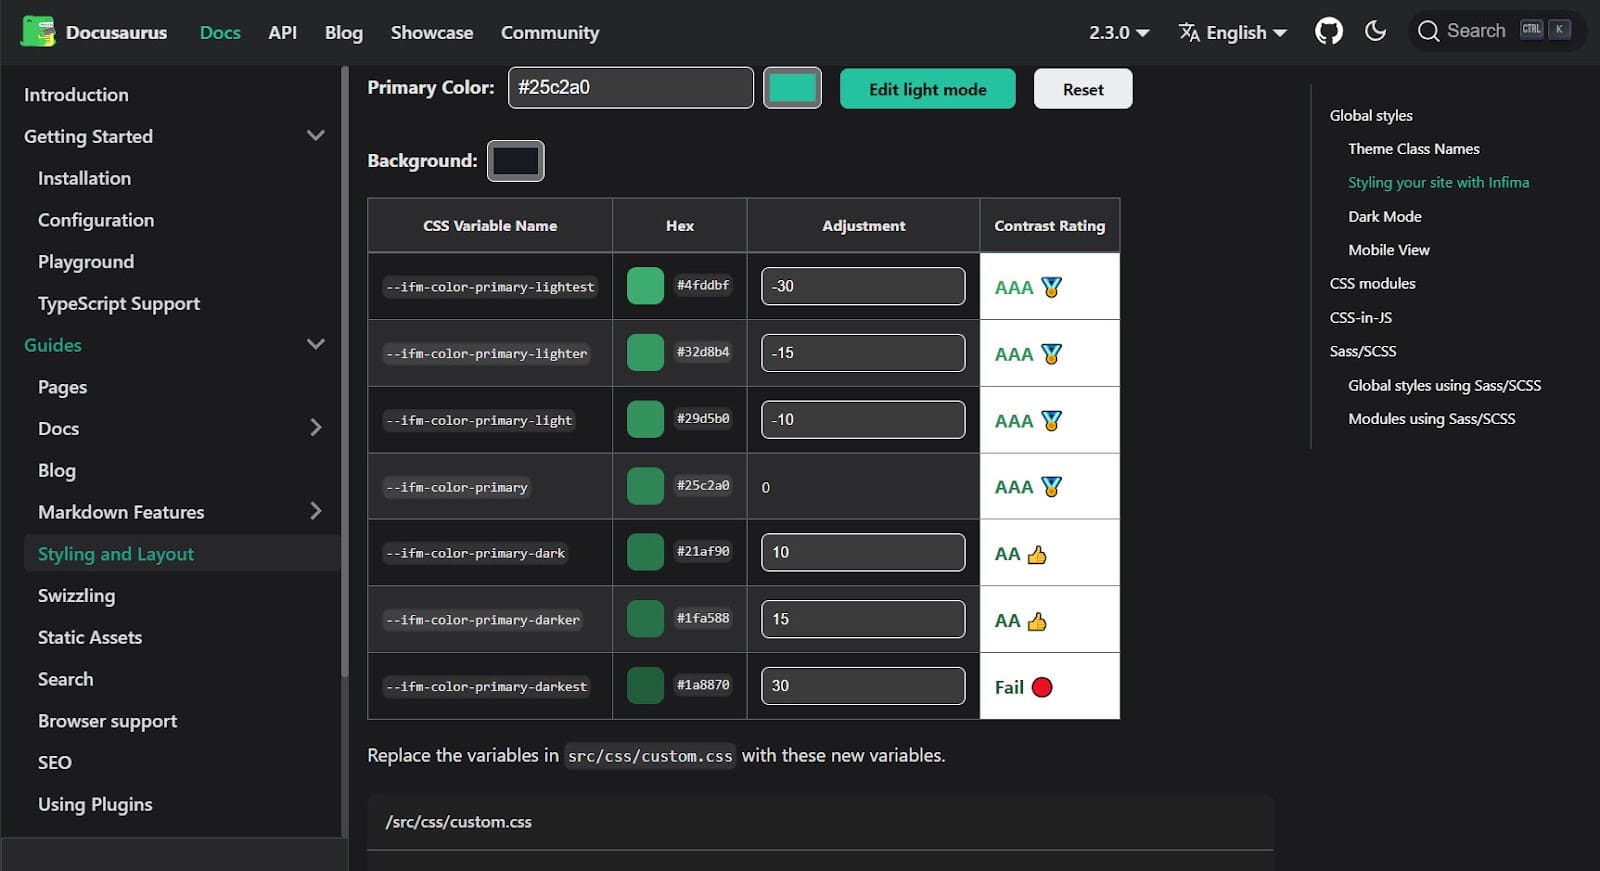The image size is (1600, 871).
Task: Open the Showcase navbar item
Action: tap(432, 32)
